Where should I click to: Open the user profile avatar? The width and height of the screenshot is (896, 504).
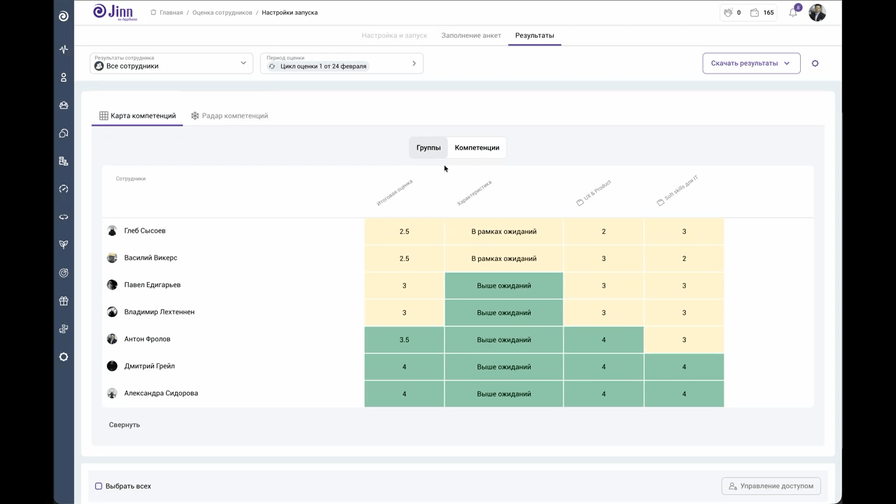(x=817, y=13)
